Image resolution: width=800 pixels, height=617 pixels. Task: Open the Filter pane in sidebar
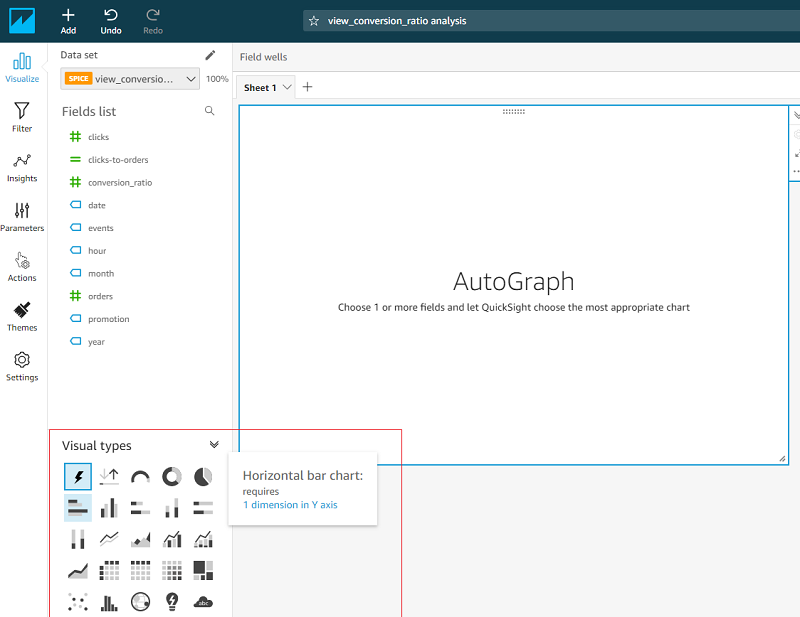[22, 117]
